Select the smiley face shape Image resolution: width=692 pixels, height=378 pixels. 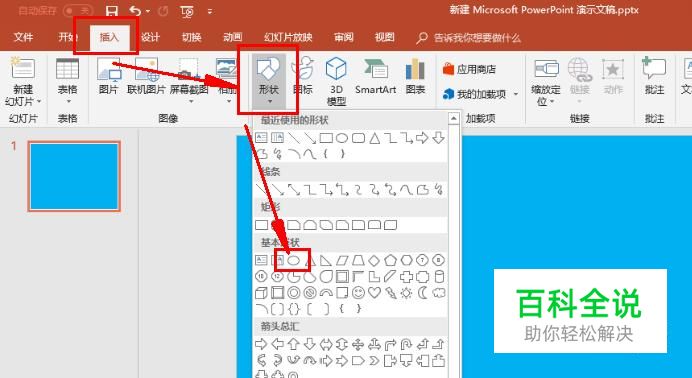[358, 293]
